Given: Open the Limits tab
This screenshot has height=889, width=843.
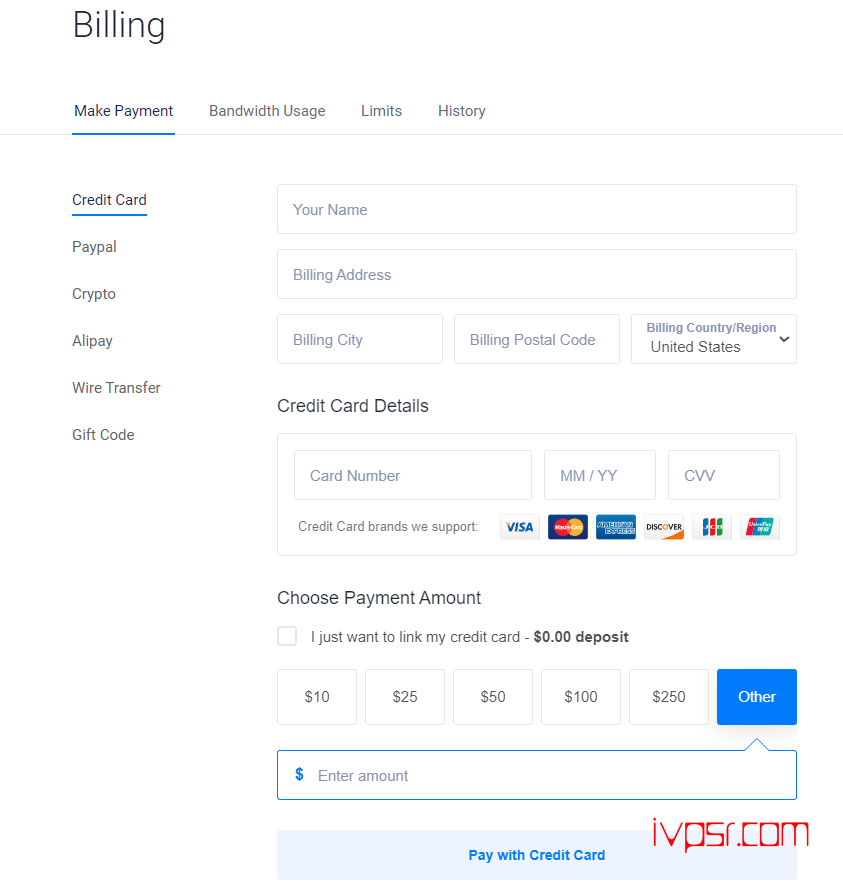Looking at the screenshot, I should 382,111.
